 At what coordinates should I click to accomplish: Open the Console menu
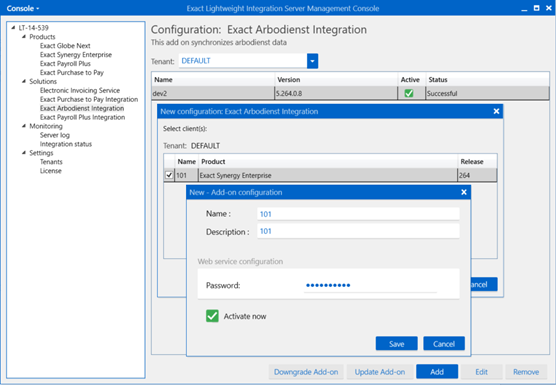tap(23, 8)
